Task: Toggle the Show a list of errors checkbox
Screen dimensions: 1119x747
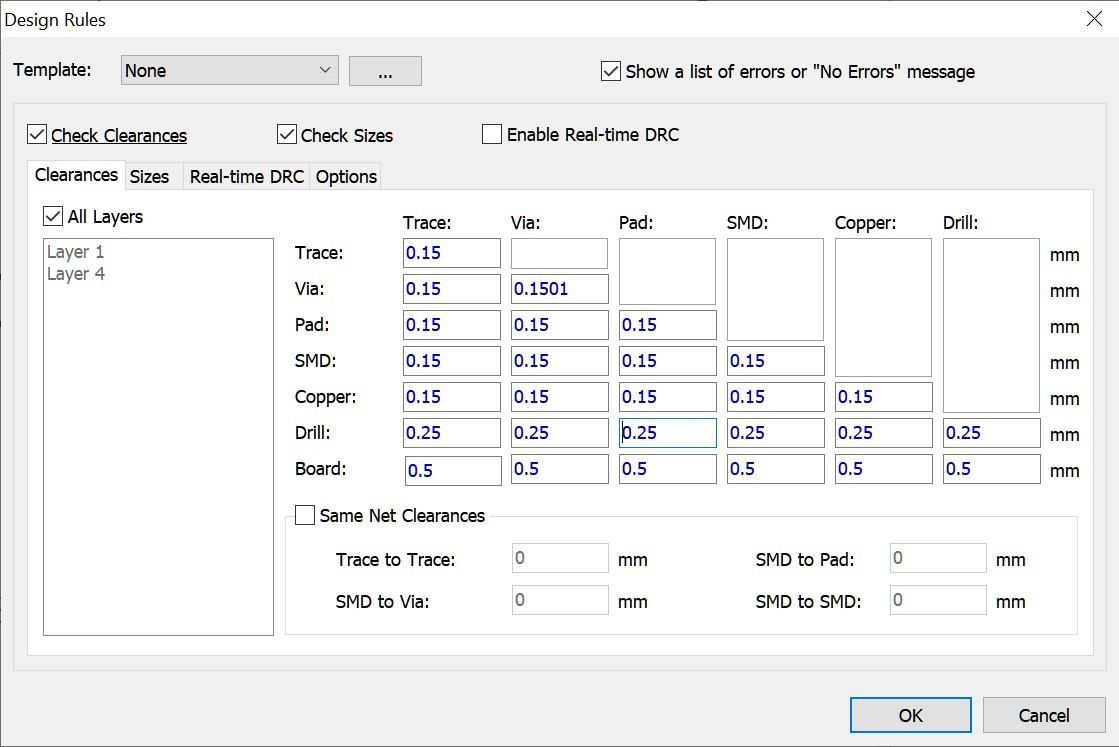Action: (611, 71)
